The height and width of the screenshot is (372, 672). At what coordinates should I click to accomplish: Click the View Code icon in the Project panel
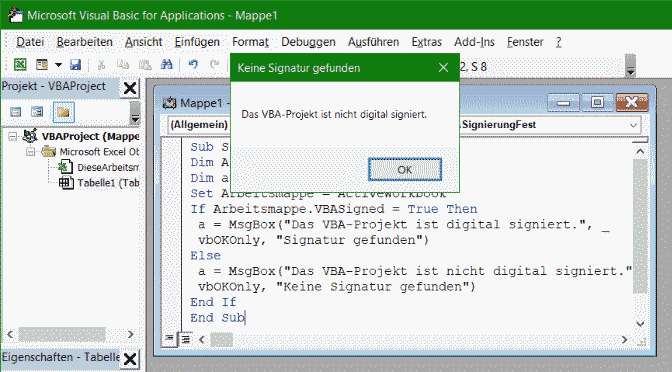point(16,112)
